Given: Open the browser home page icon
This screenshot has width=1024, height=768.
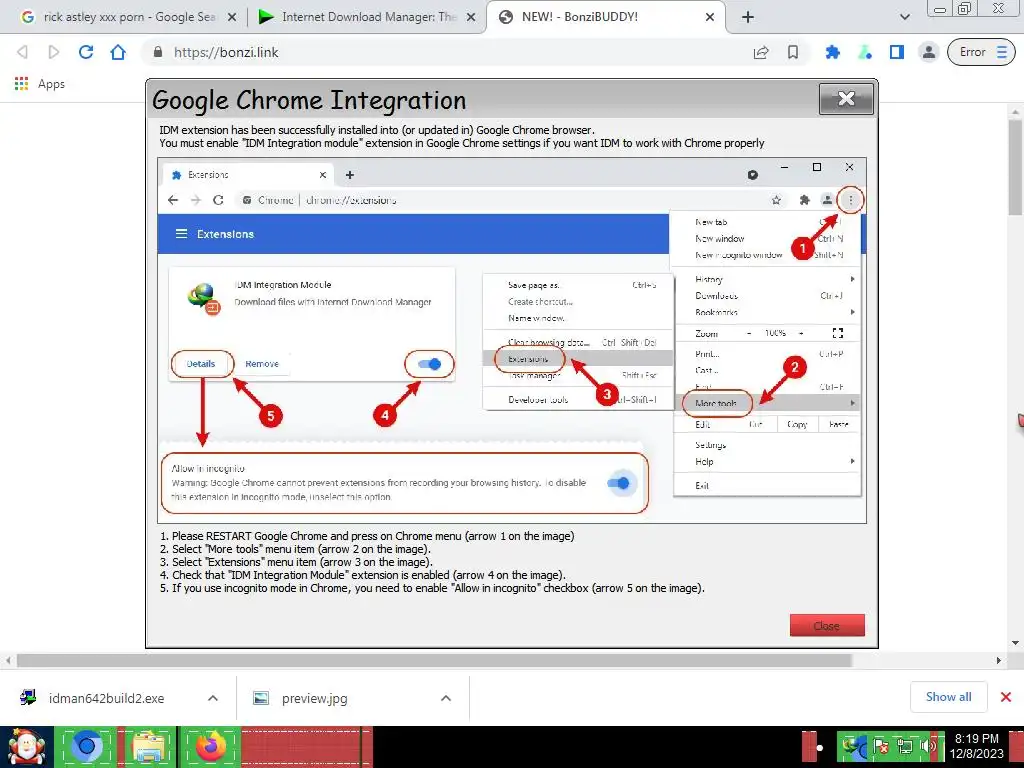Looking at the screenshot, I should click(118, 52).
